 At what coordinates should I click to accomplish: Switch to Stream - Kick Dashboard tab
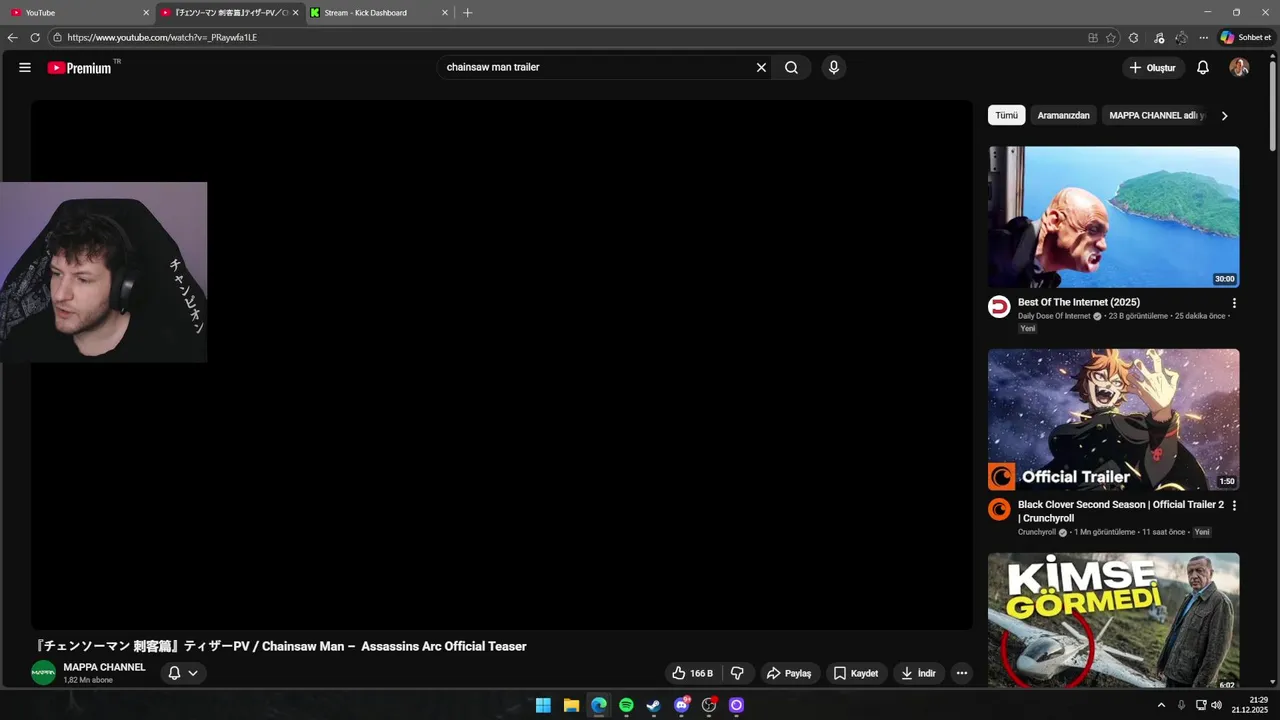tap(378, 13)
